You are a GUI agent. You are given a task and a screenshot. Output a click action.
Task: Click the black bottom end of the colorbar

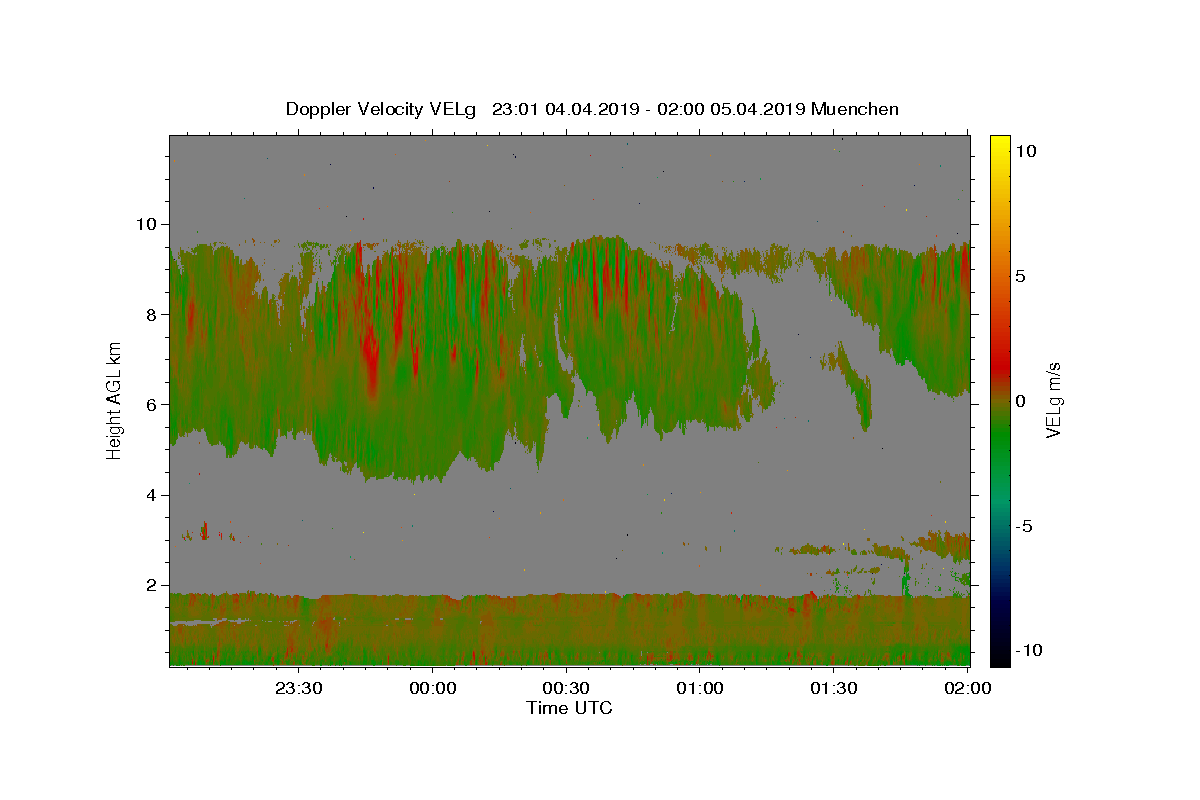tap(999, 659)
